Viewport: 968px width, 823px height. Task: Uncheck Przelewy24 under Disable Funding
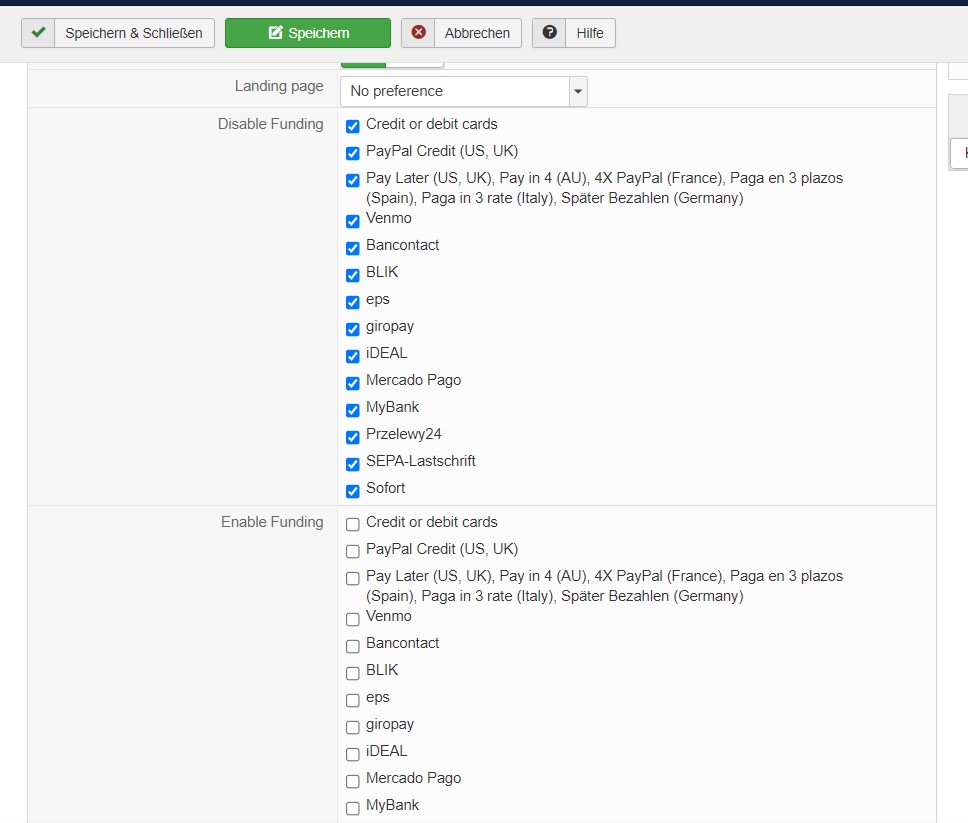[x=353, y=437]
